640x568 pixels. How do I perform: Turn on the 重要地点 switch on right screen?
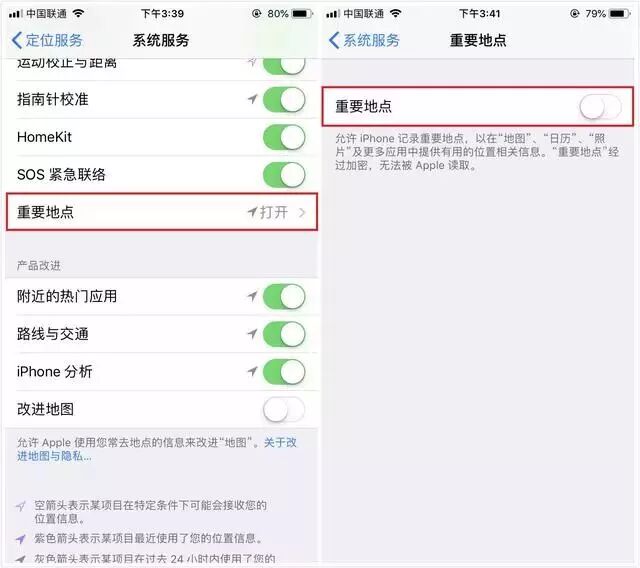click(x=600, y=107)
